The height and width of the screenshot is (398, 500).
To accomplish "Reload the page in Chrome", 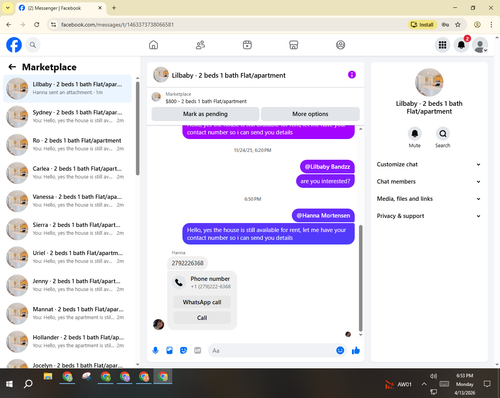I will tap(37, 24).
